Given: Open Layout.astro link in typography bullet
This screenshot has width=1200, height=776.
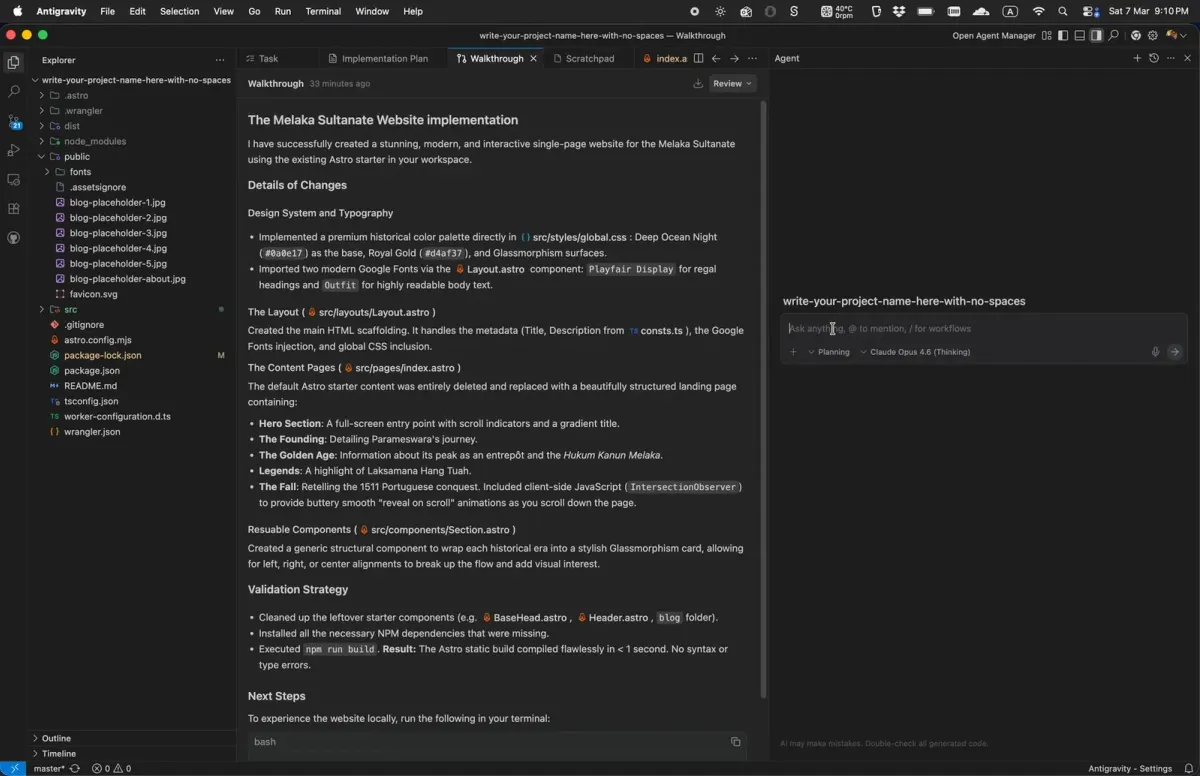Looking at the screenshot, I should coord(490,269).
